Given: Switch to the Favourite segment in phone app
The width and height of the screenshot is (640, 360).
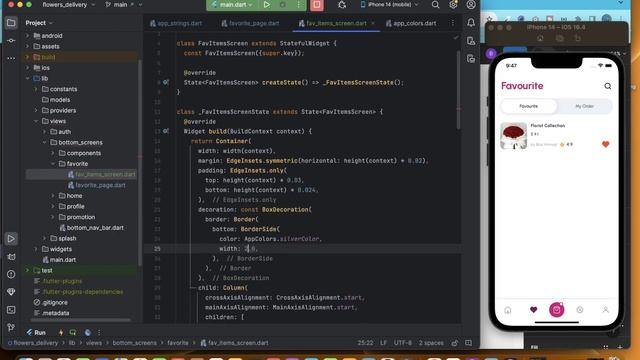Looking at the screenshot, I should click(529, 106).
